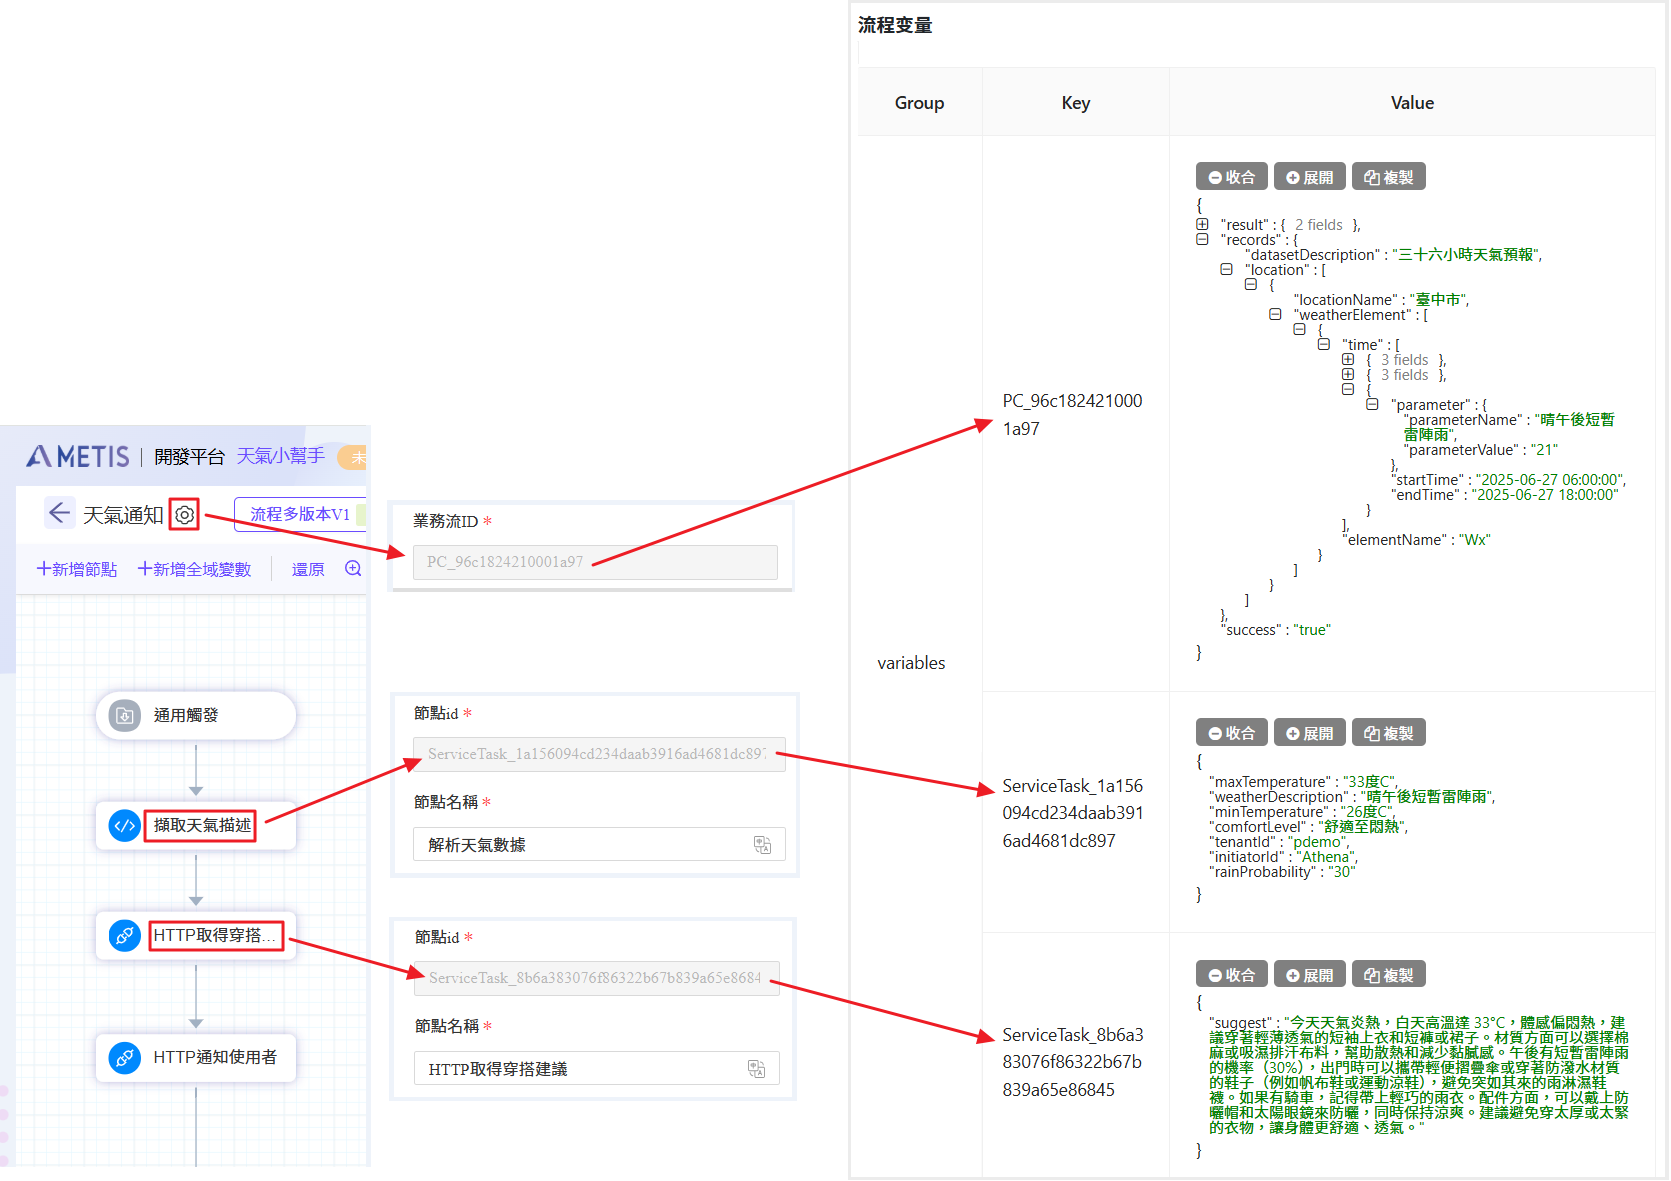Click 新增全域變數 to add global variable
This screenshot has width=1671, height=1181.
(x=194, y=569)
